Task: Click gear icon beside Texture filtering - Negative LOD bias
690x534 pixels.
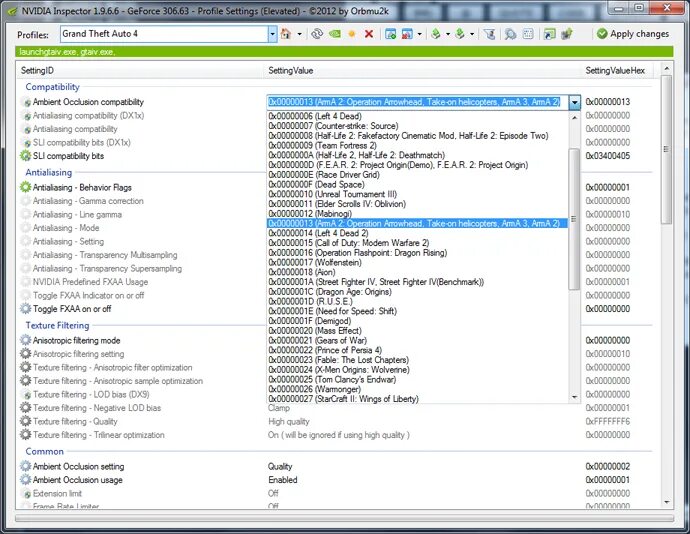Action: 26,408
